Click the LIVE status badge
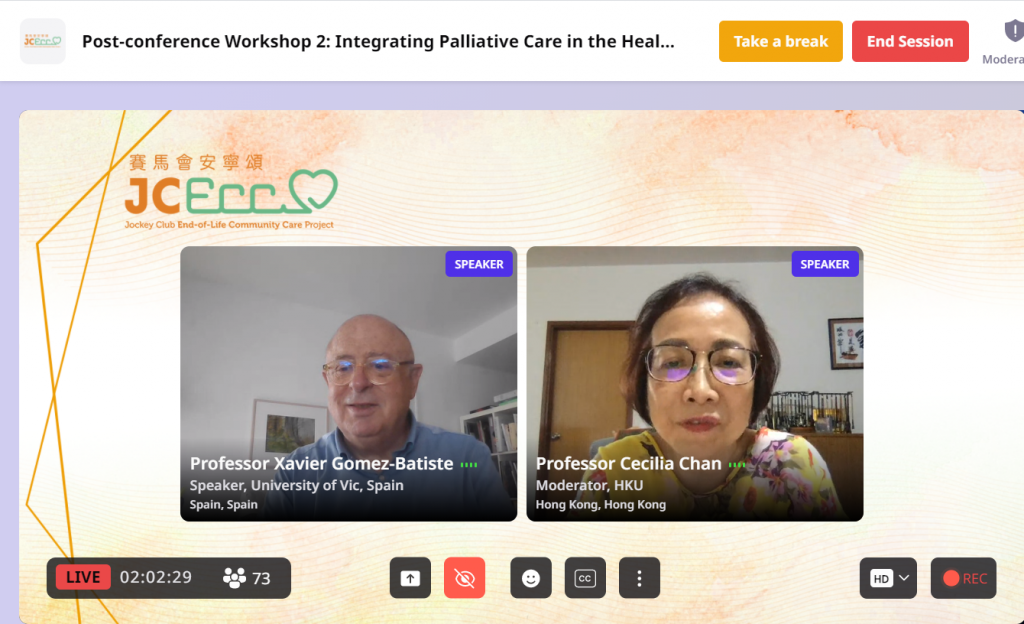The height and width of the screenshot is (624, 1024). click(83, 578)
